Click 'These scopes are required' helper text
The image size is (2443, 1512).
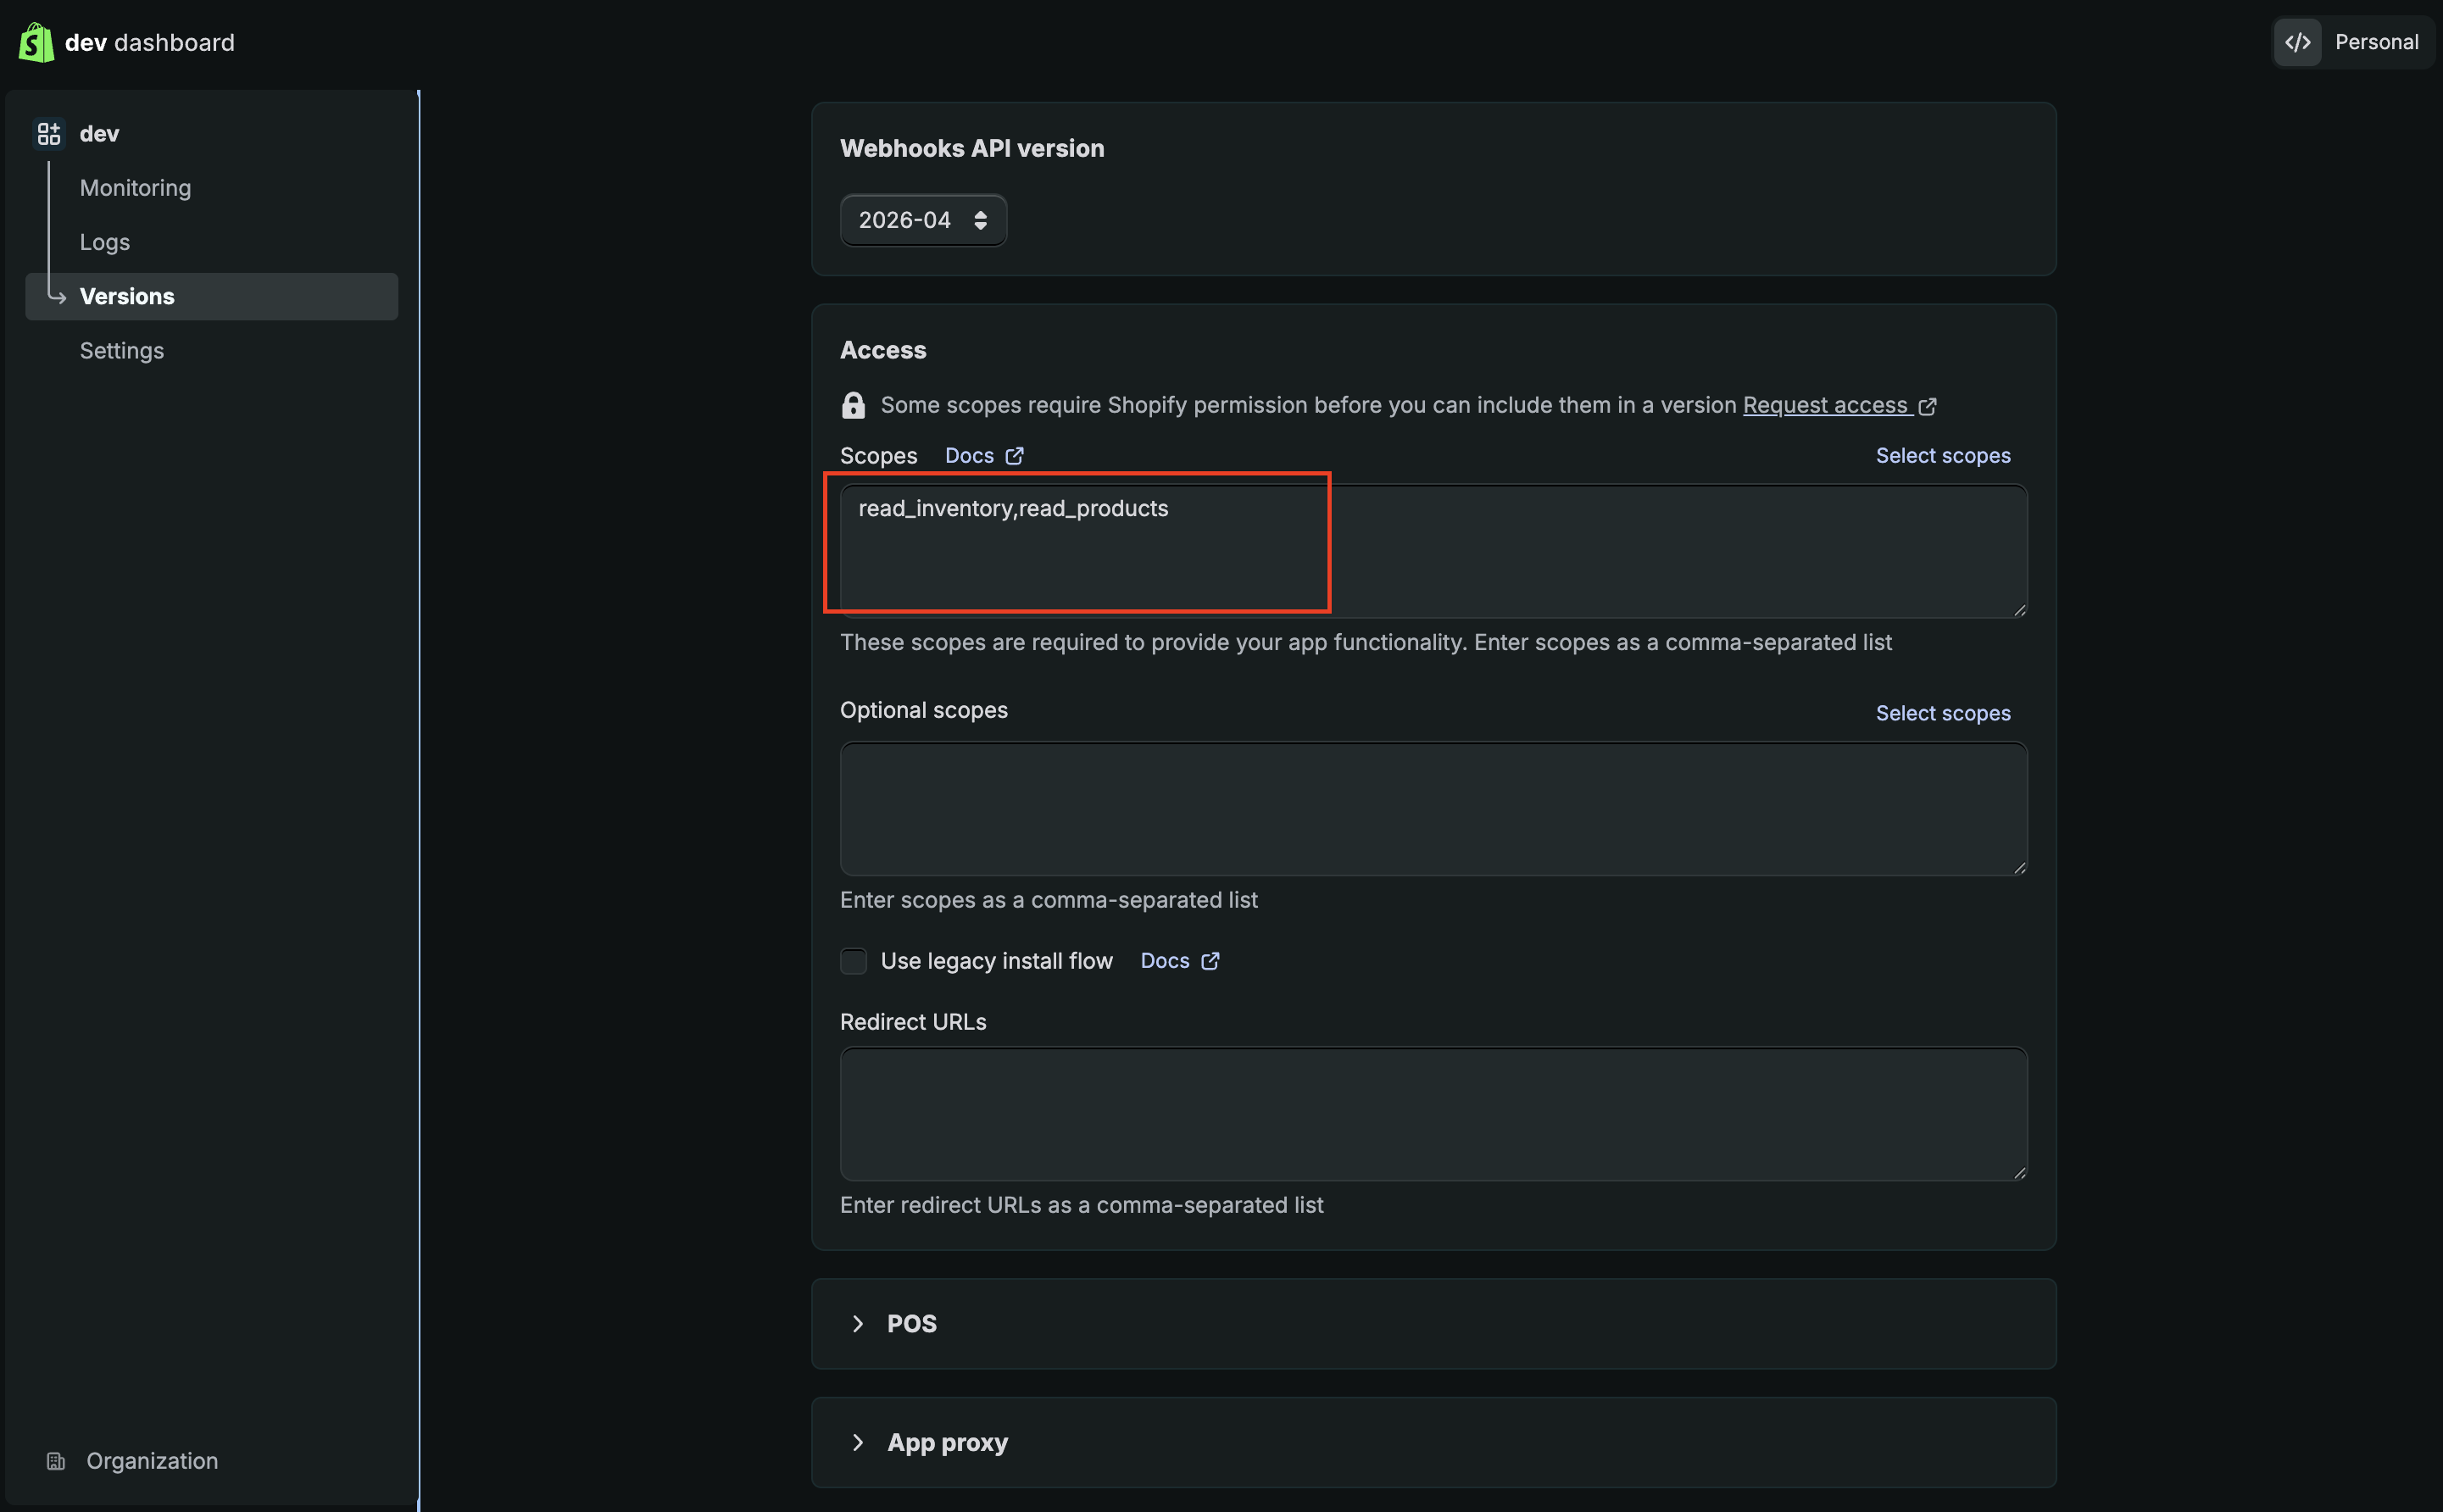[x=1365, y=642]
